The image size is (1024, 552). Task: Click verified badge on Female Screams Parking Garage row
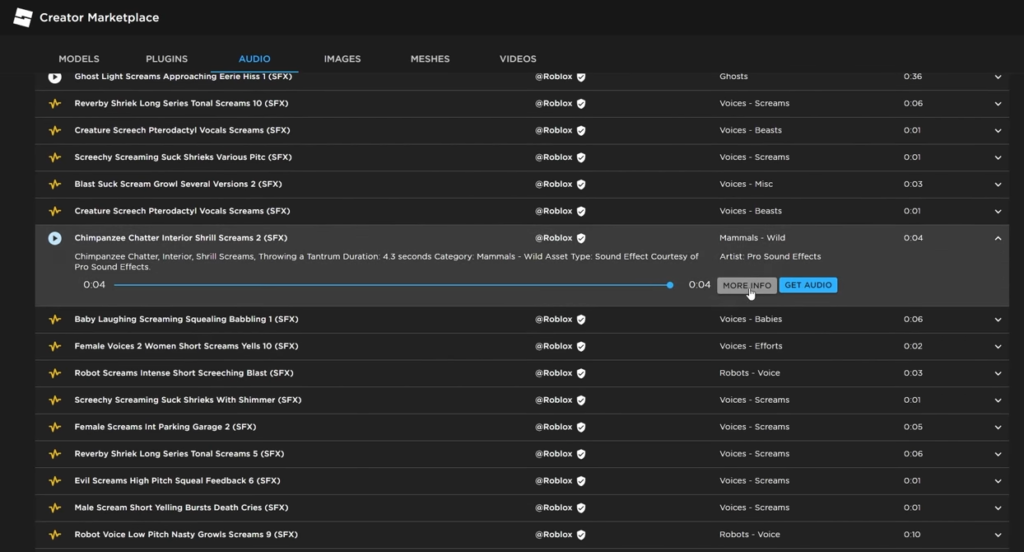[x=581, y=427]
